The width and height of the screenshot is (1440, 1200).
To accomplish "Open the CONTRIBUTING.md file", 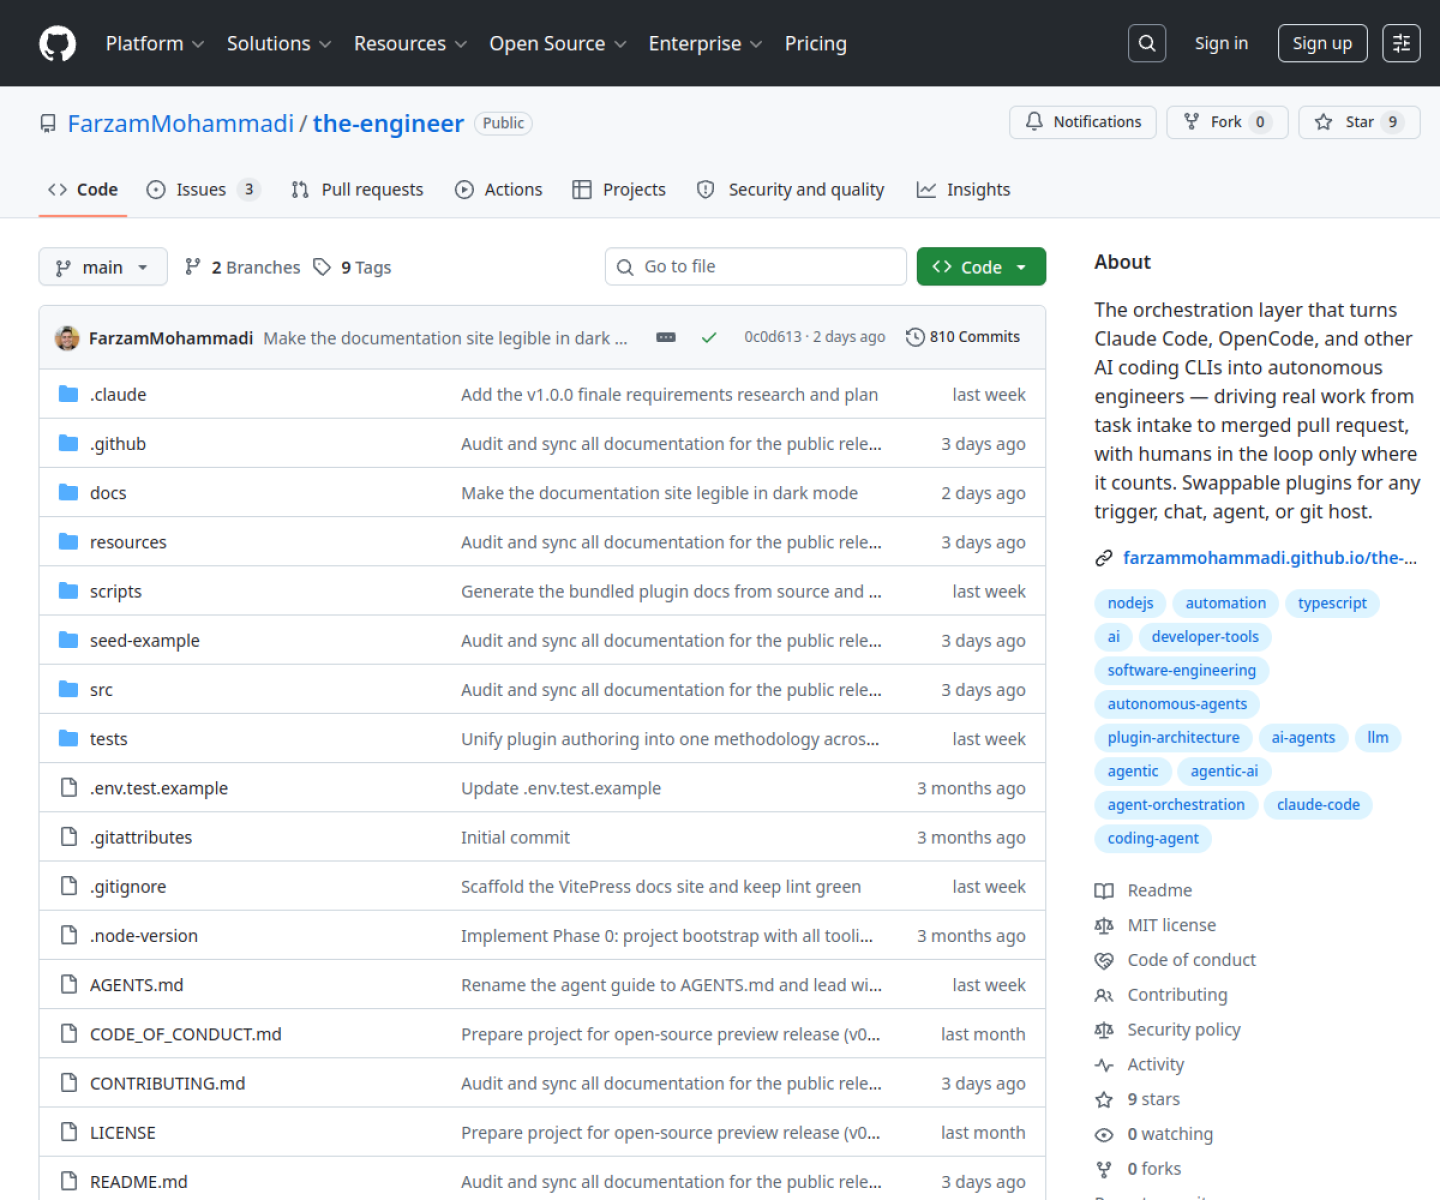I will (167, 1083).
